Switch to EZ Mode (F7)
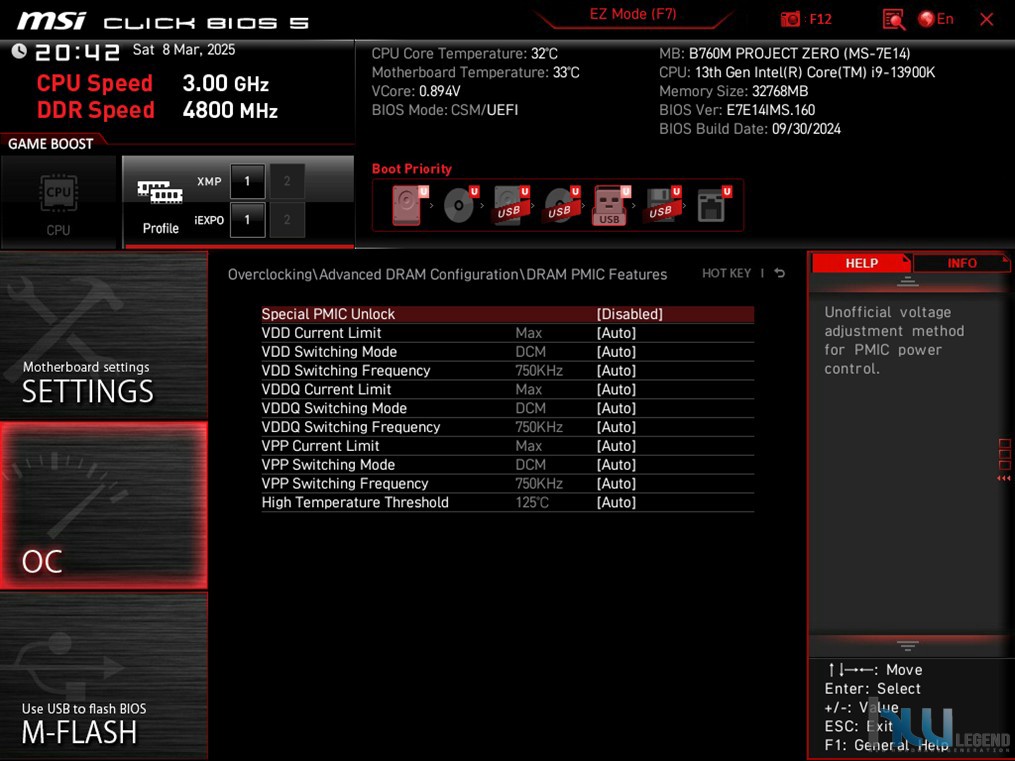The height and width of the screenshot is (761, 1015). tap(632, 14)
